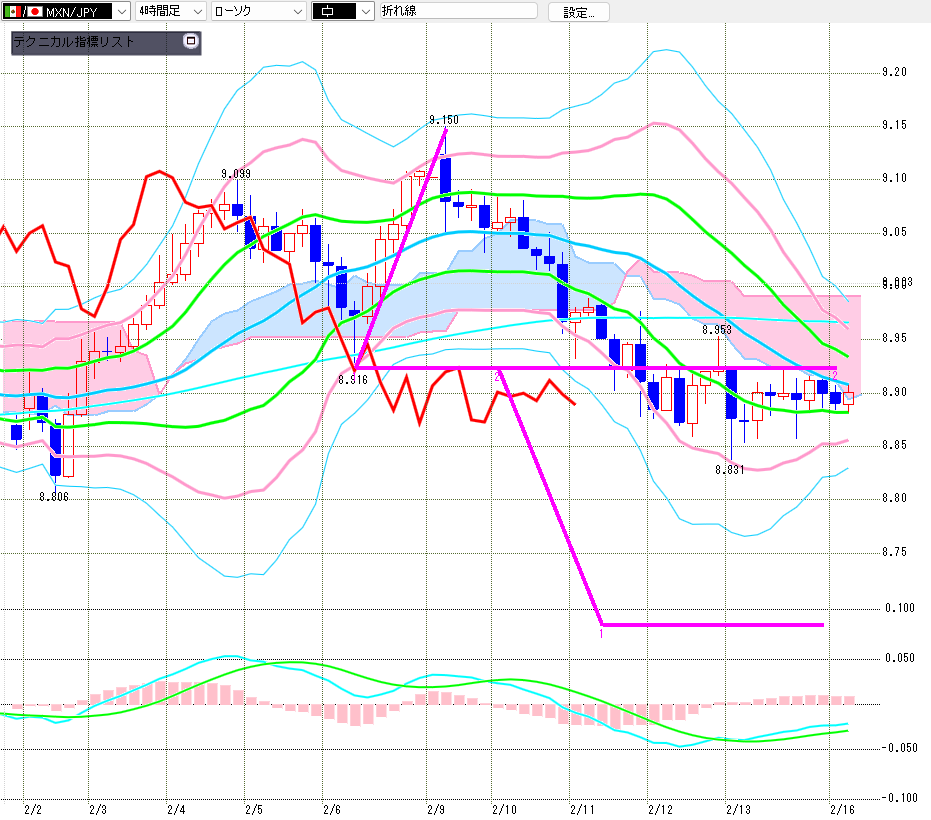
Task: Select the 8.831 low price label
Action: point(730,469)
